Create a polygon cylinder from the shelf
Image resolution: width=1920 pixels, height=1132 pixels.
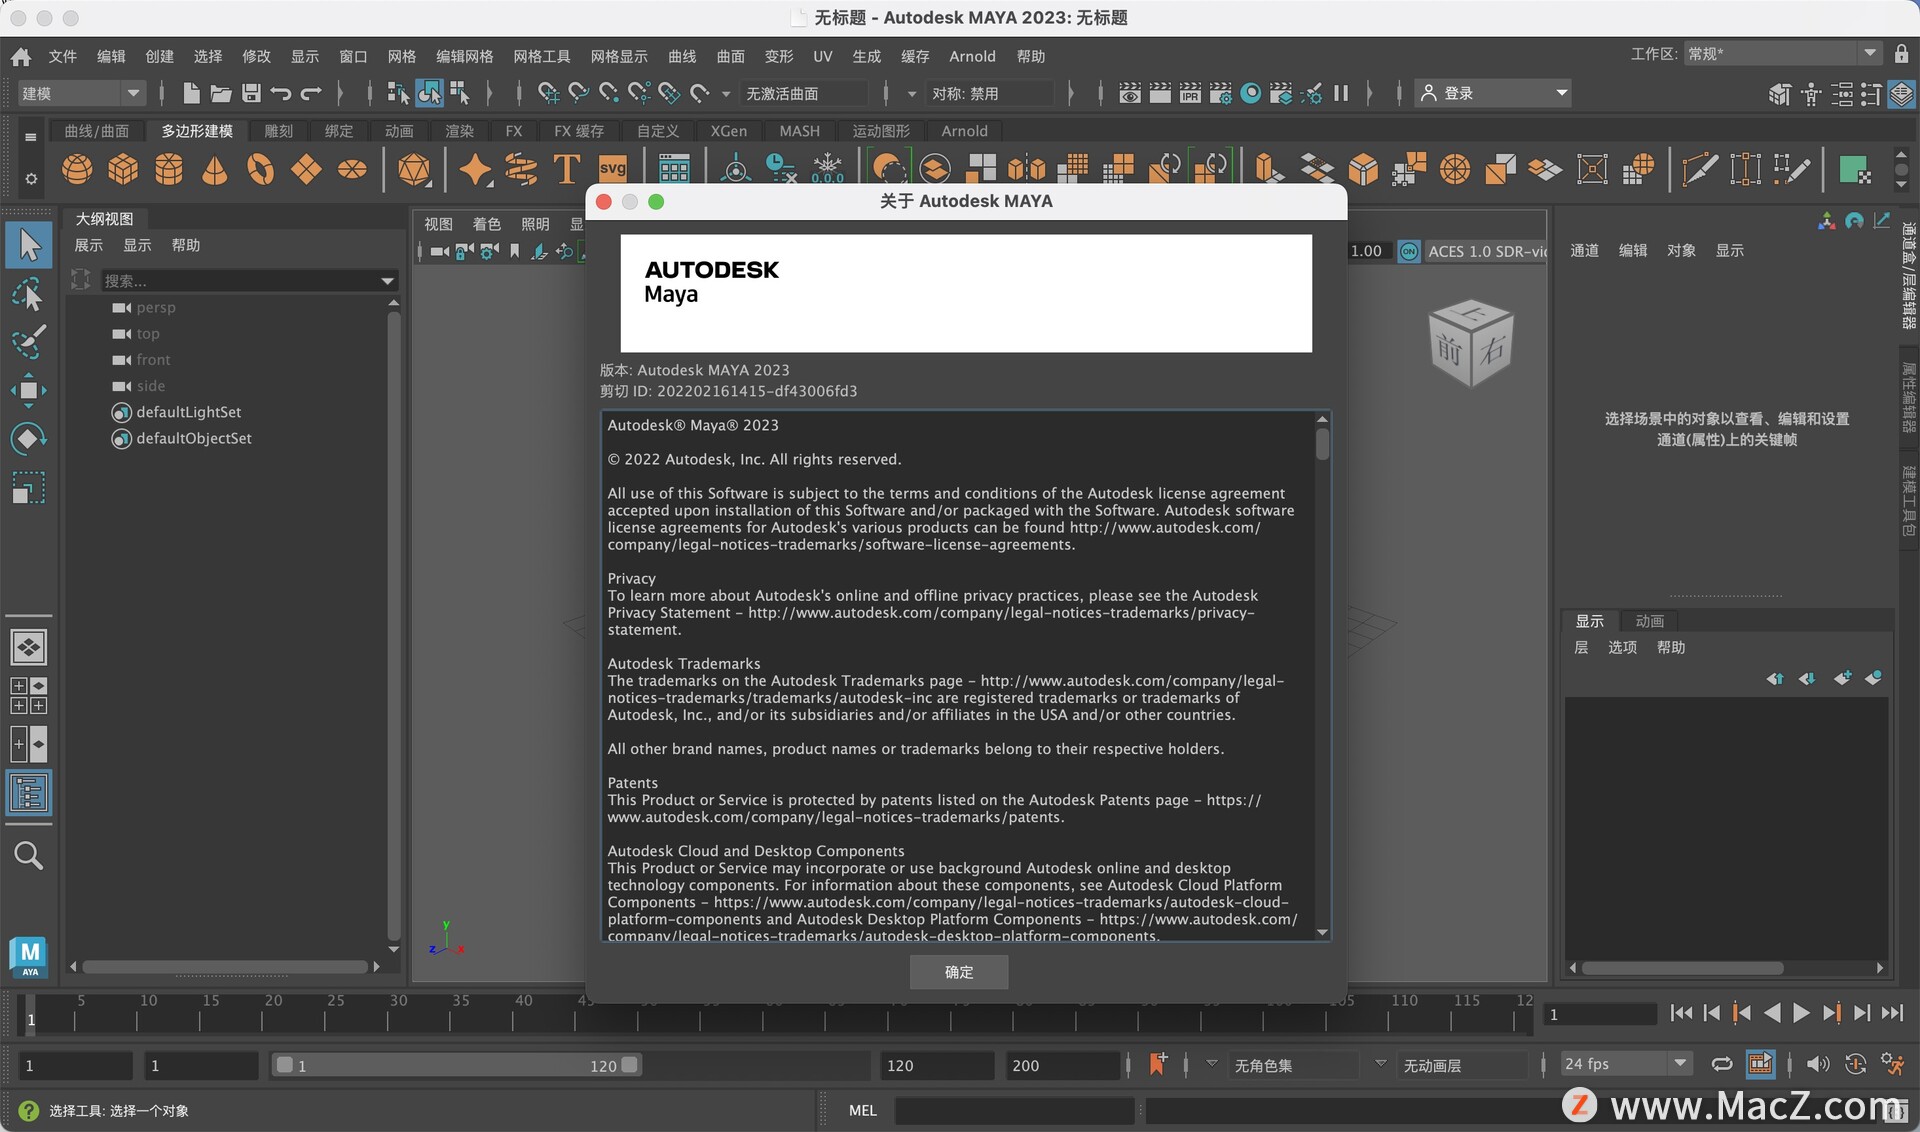[x=169, y=169]
